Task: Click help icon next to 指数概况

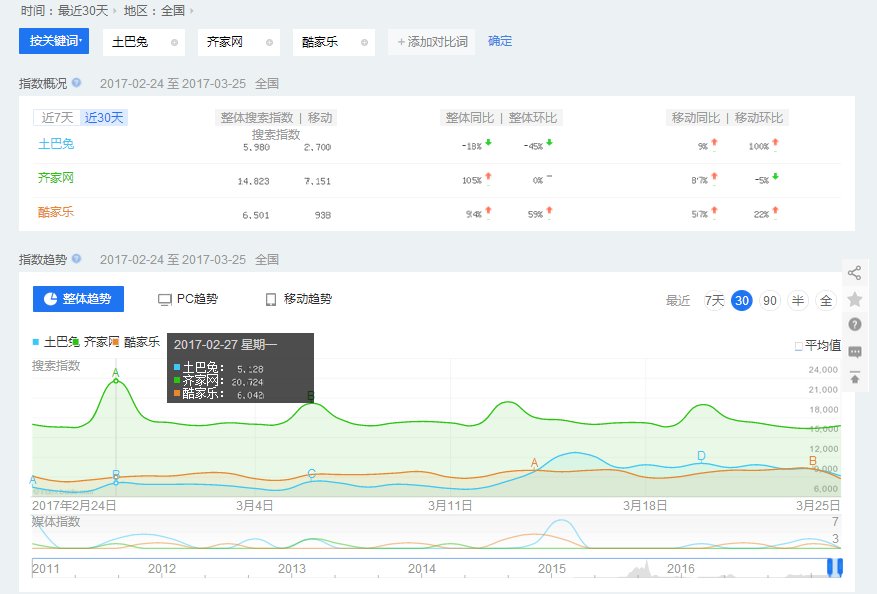Action: [x=77, y=83]
